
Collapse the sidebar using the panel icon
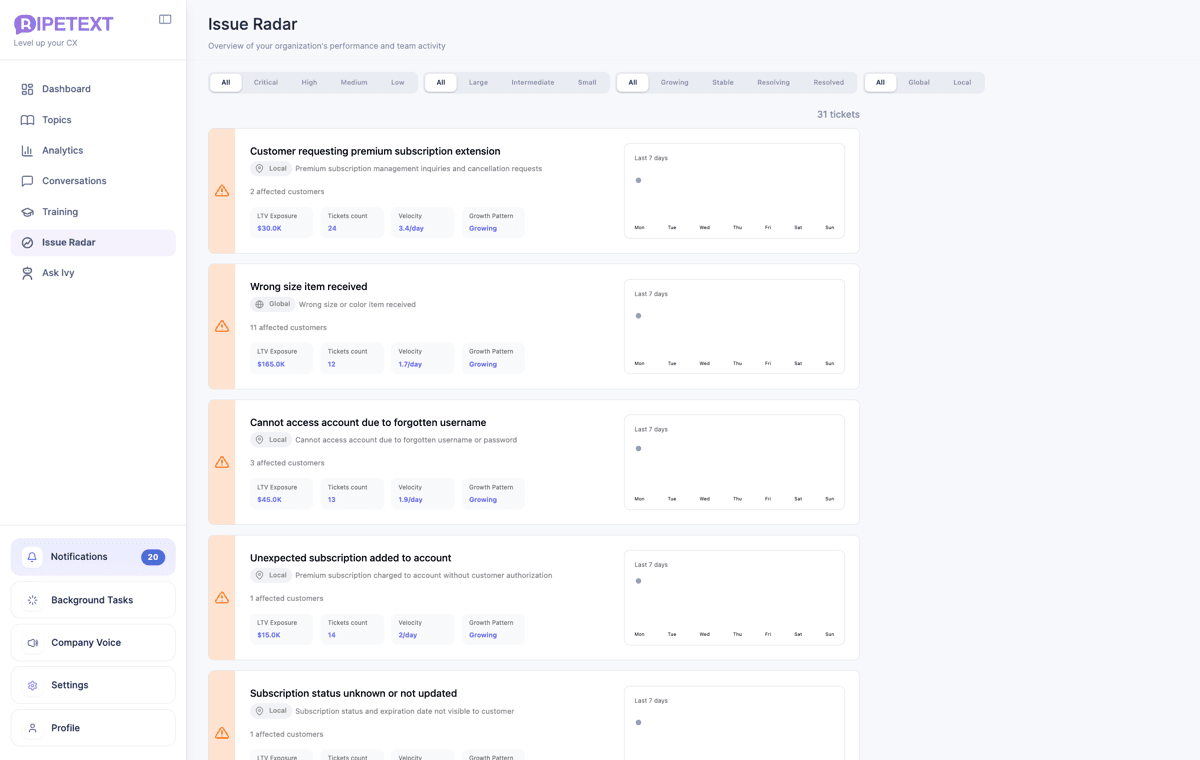[x=164, y=18]
